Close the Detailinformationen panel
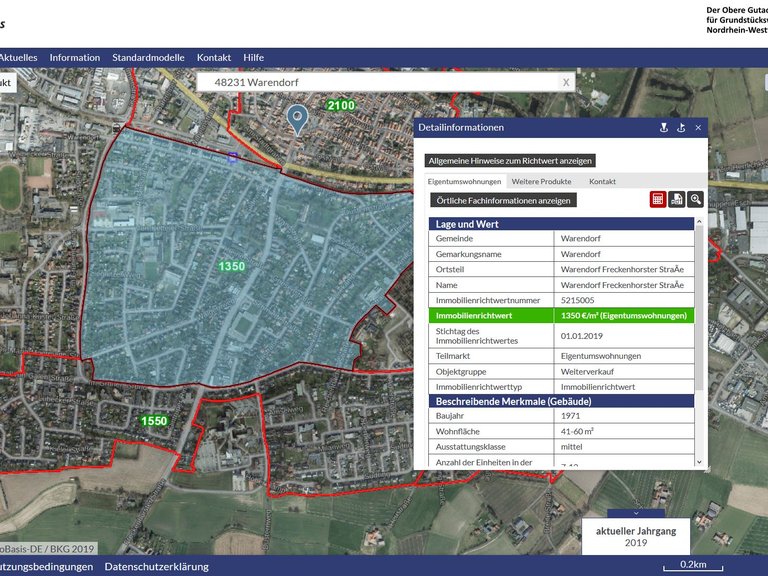 tap(698, 128)
